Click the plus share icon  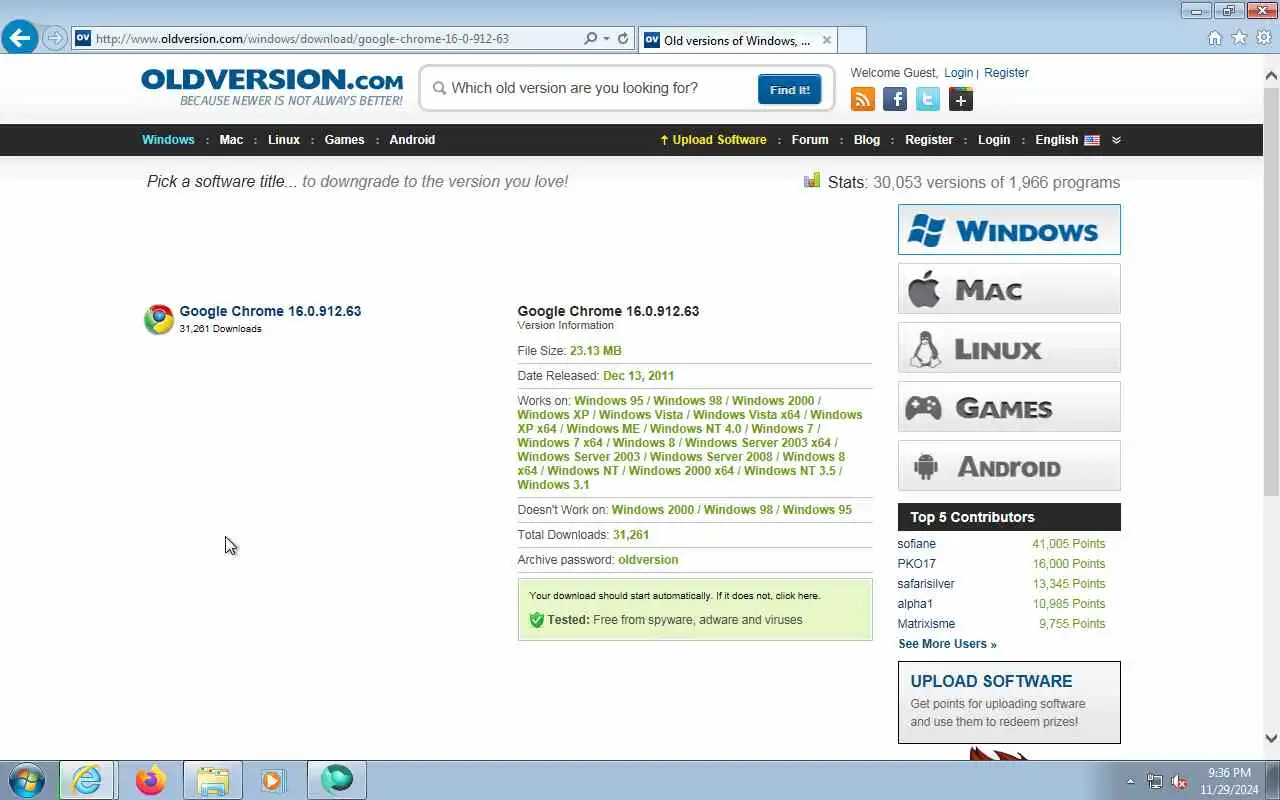(x=961, y=99)
